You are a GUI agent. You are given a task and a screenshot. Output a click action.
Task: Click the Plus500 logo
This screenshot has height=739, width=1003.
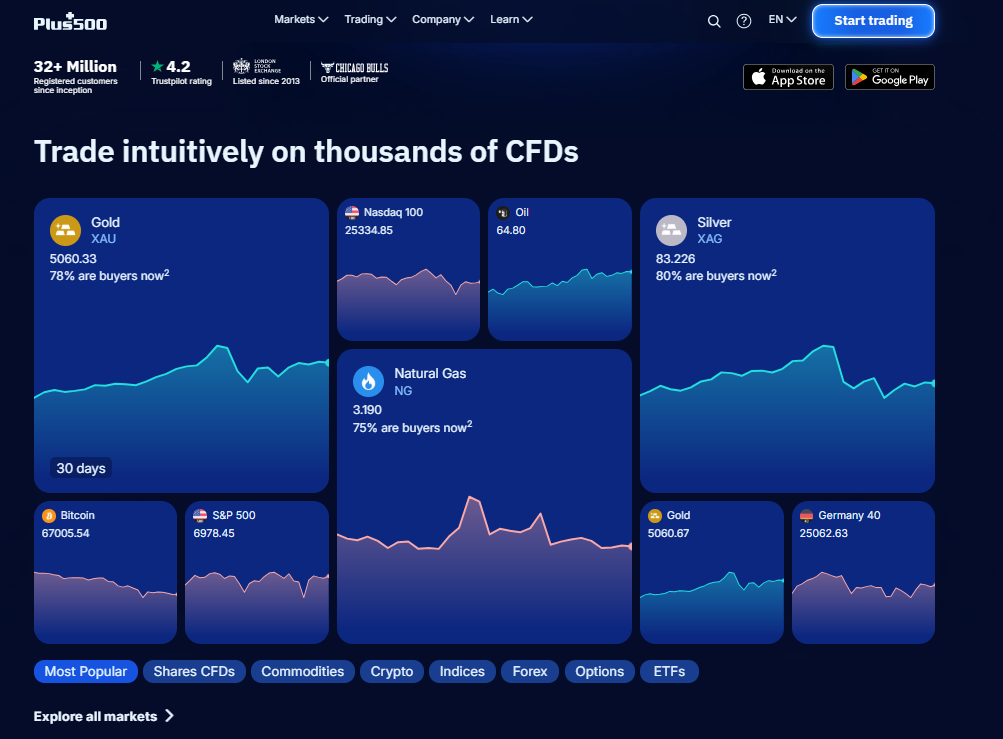(70, 22)
